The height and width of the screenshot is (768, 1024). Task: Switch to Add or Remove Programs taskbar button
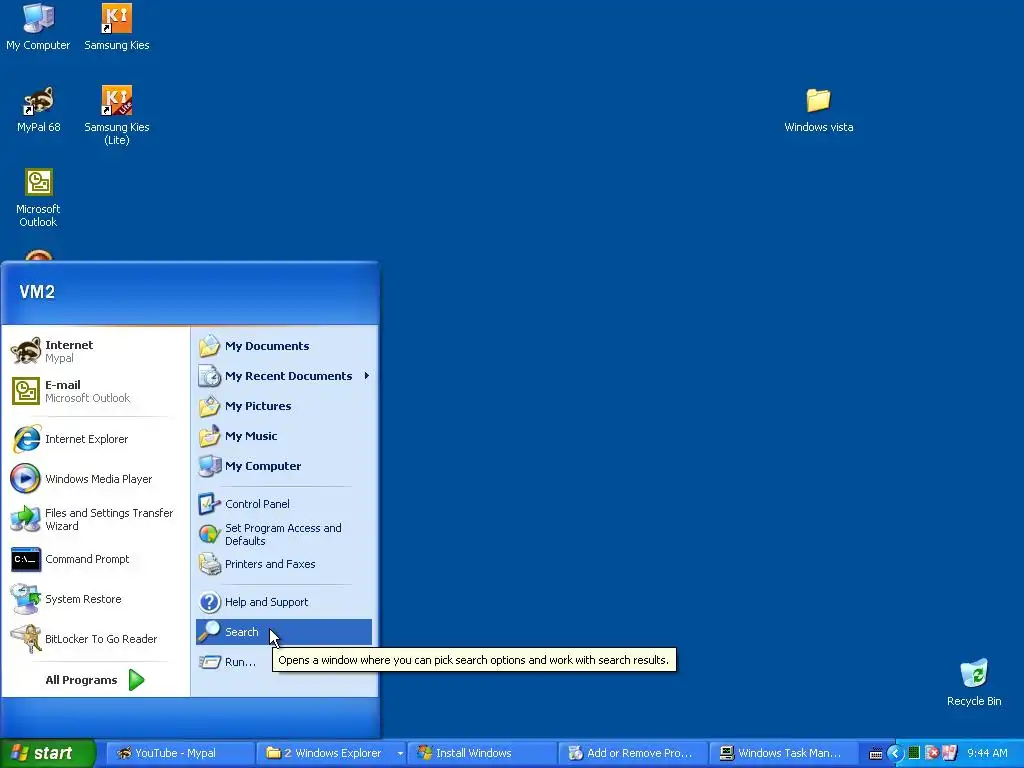[x=632, y=753]
